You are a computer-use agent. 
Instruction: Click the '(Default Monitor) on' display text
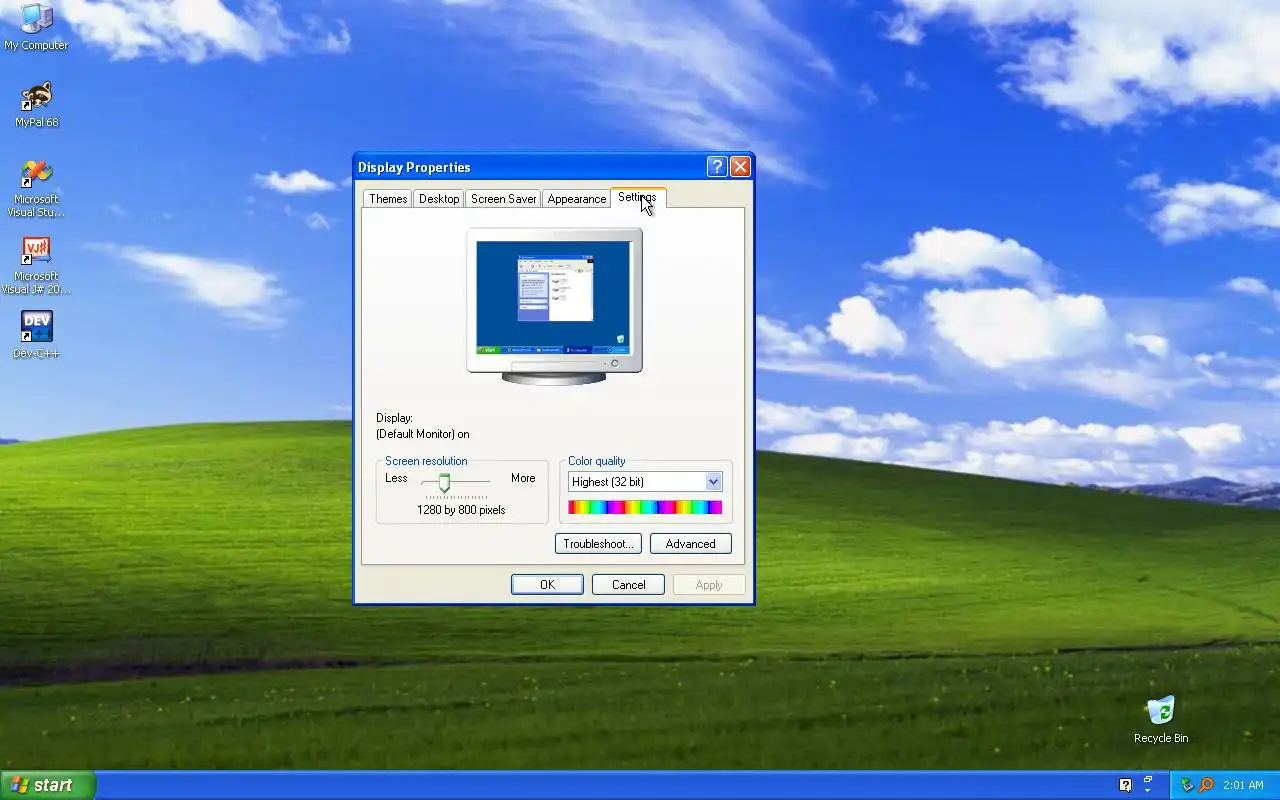[x=423, y=434]
